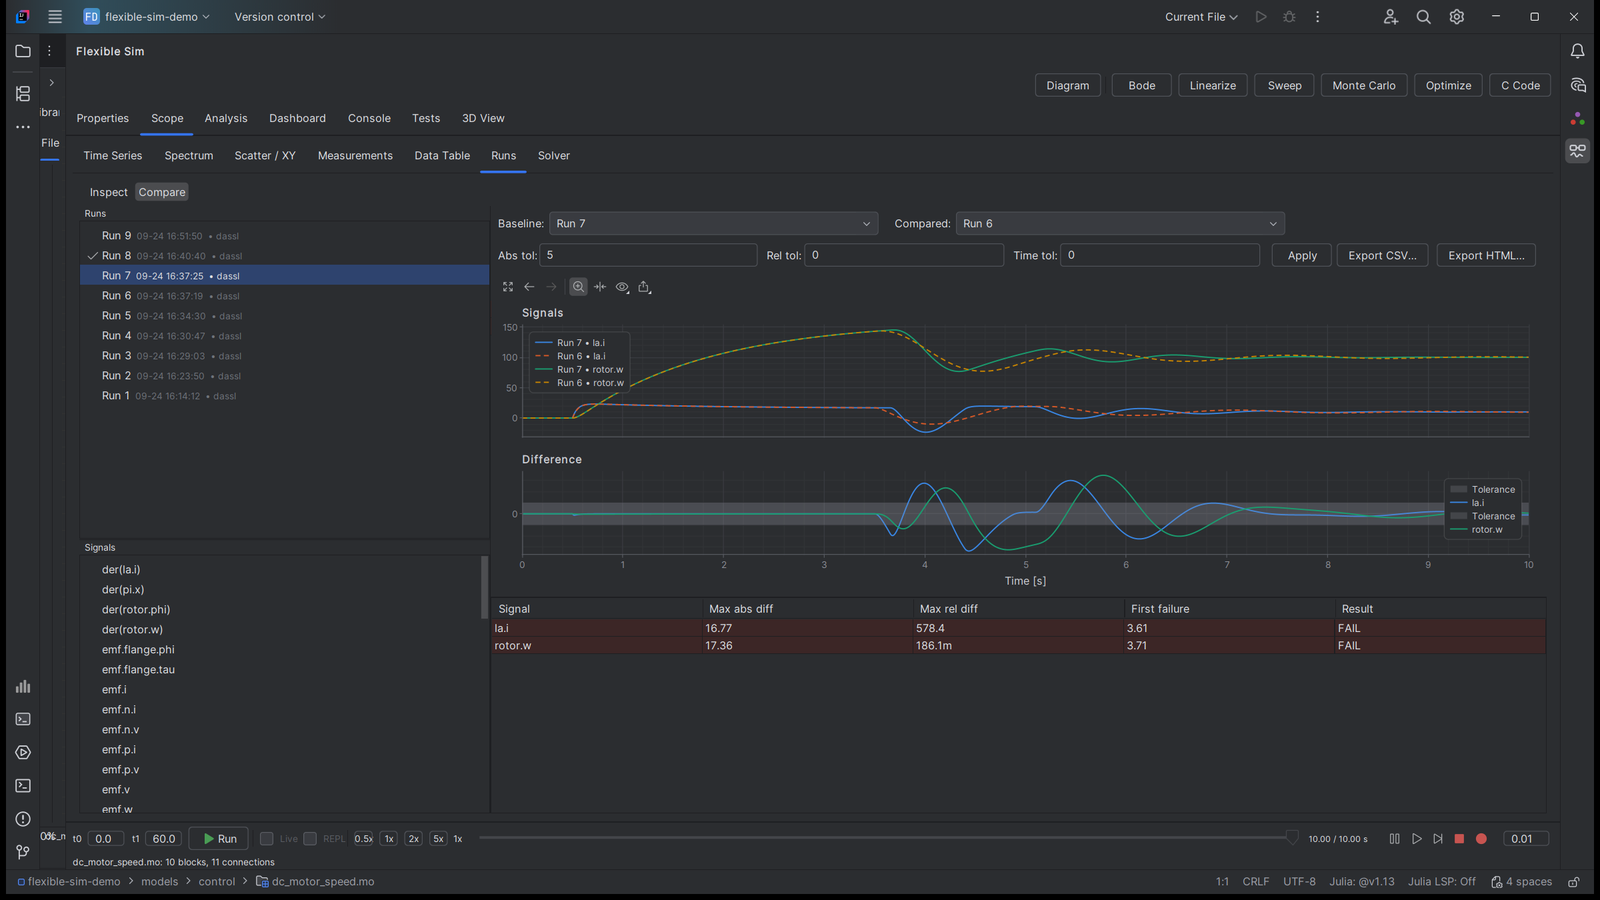Screen dimensions: 1600x900
Task: Enable the Live checkbox
Action: point(266,839)
